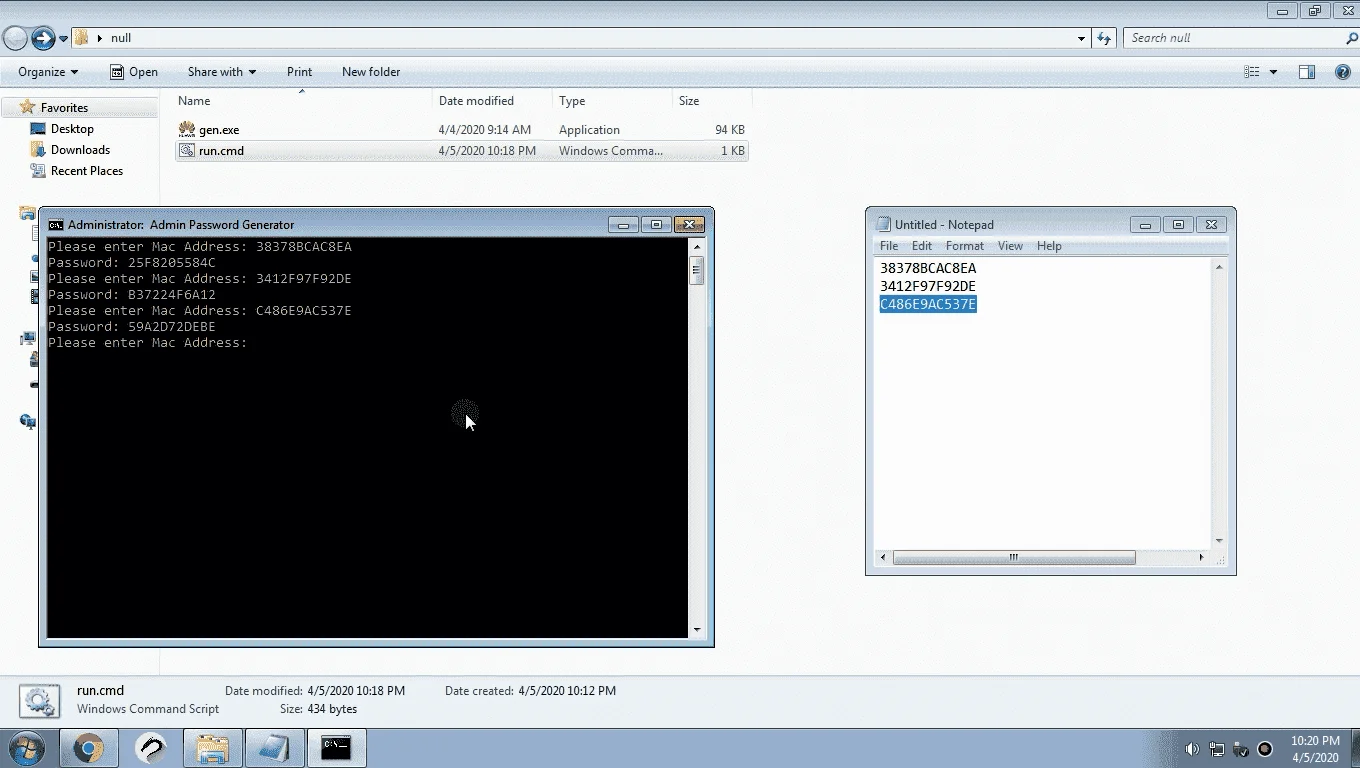This screenshot has width=1360, height=768.
Task: Click the Explorer Back navigation button
Action: pyautogui.click(x=15, y=39)
